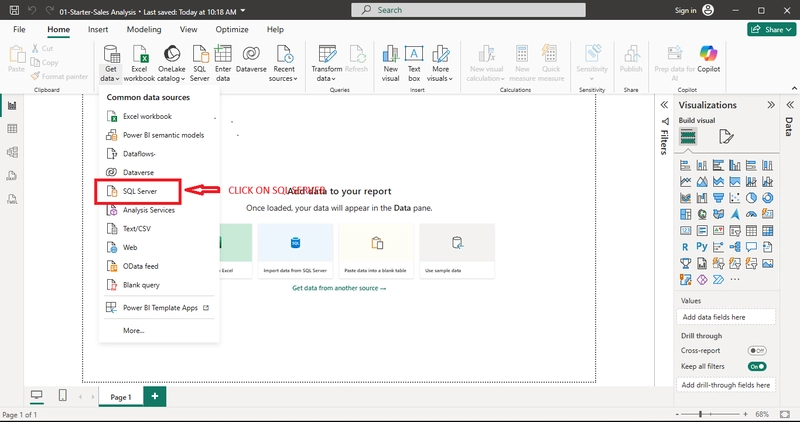
Task: Toggle Cross-report switch
Action: point(757,351)
